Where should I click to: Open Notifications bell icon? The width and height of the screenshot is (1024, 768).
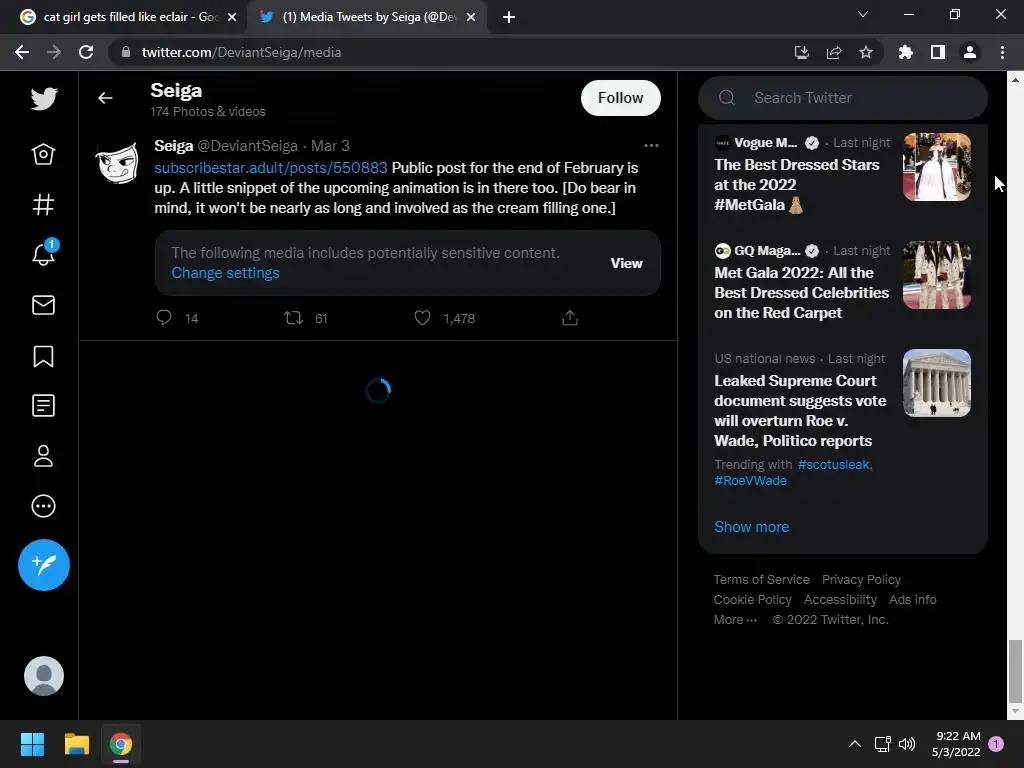tap(44, 253)
